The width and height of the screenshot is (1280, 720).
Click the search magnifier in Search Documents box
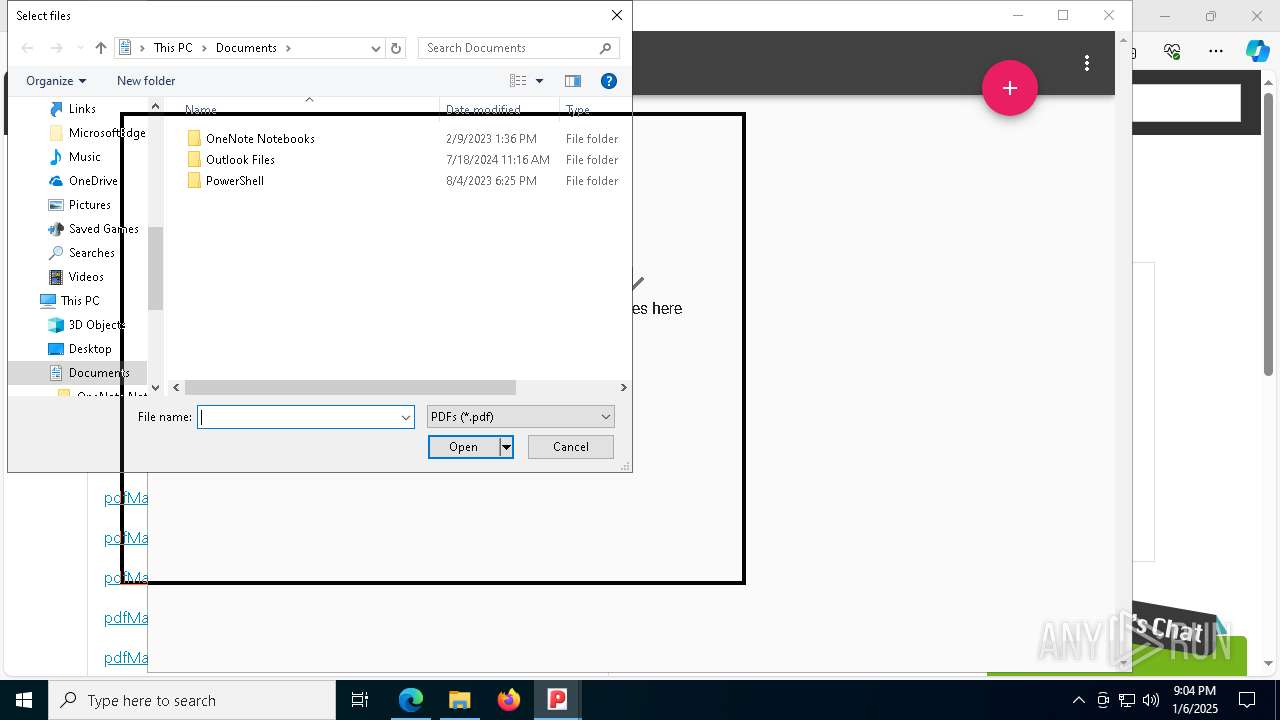tap(606, 48)
